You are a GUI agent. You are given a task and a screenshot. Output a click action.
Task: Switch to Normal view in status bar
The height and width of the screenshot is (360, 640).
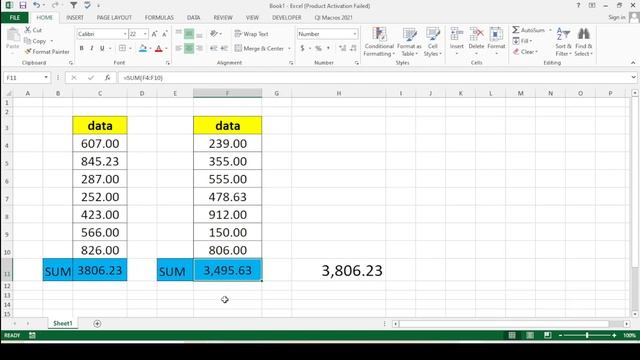[x=512, y=335]
